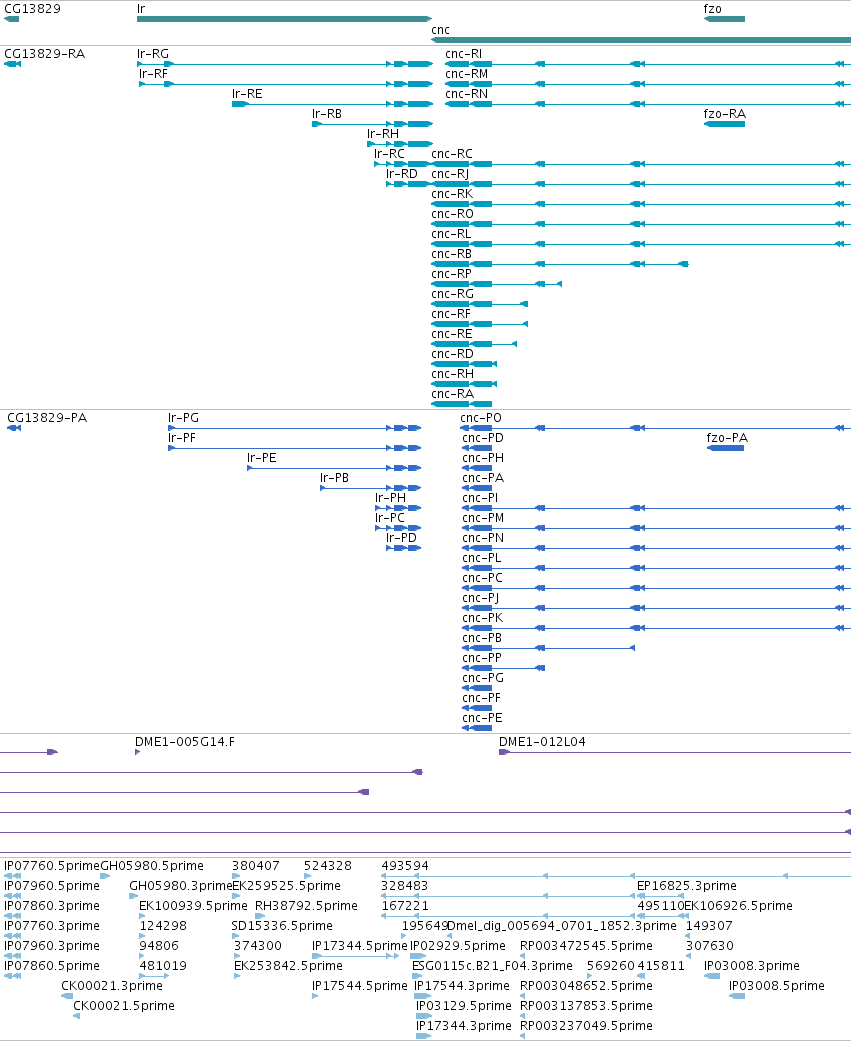851x1041 pixels.
Task: Select transcript lr-RB label
Action: (x=327, y=114)
